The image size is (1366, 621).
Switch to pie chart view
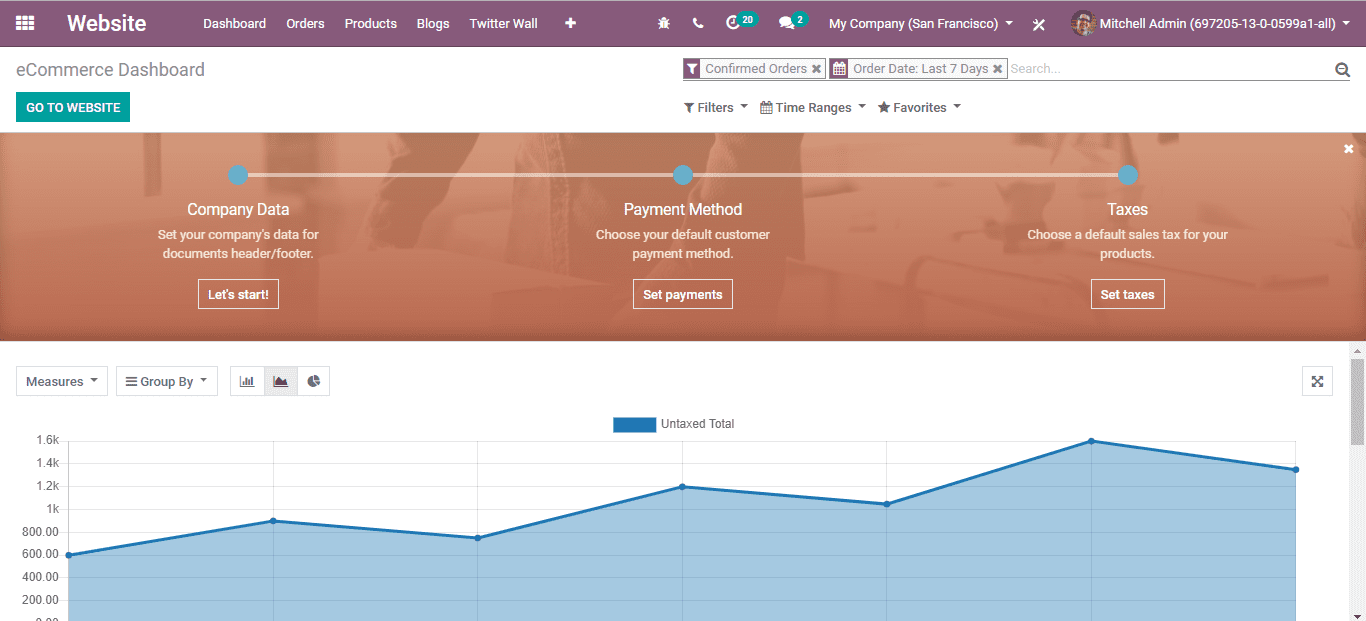[314, 381]
